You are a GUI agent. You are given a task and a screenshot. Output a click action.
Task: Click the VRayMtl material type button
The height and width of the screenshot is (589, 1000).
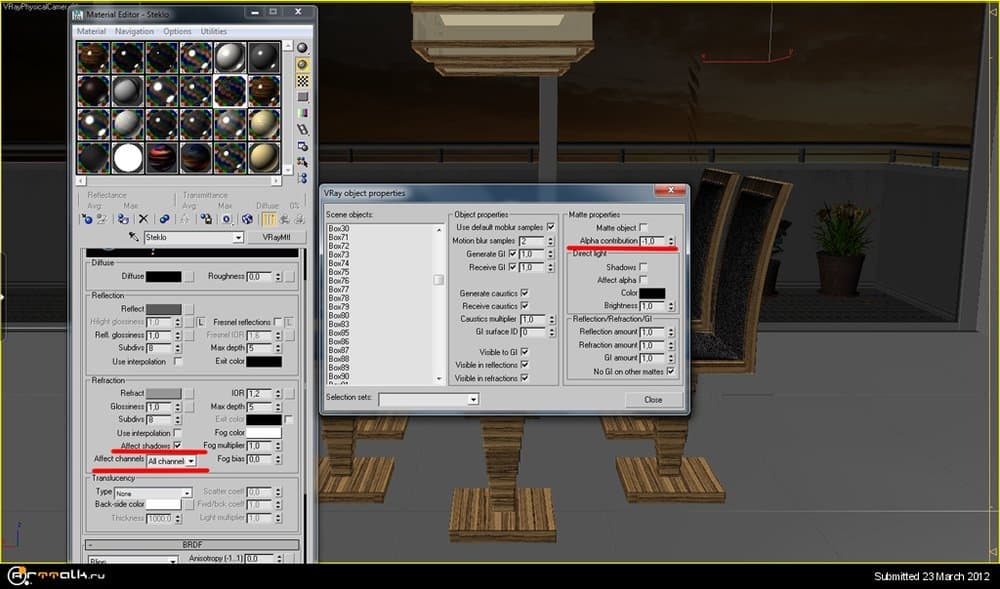pyautogui.click(x=275, y=238)
